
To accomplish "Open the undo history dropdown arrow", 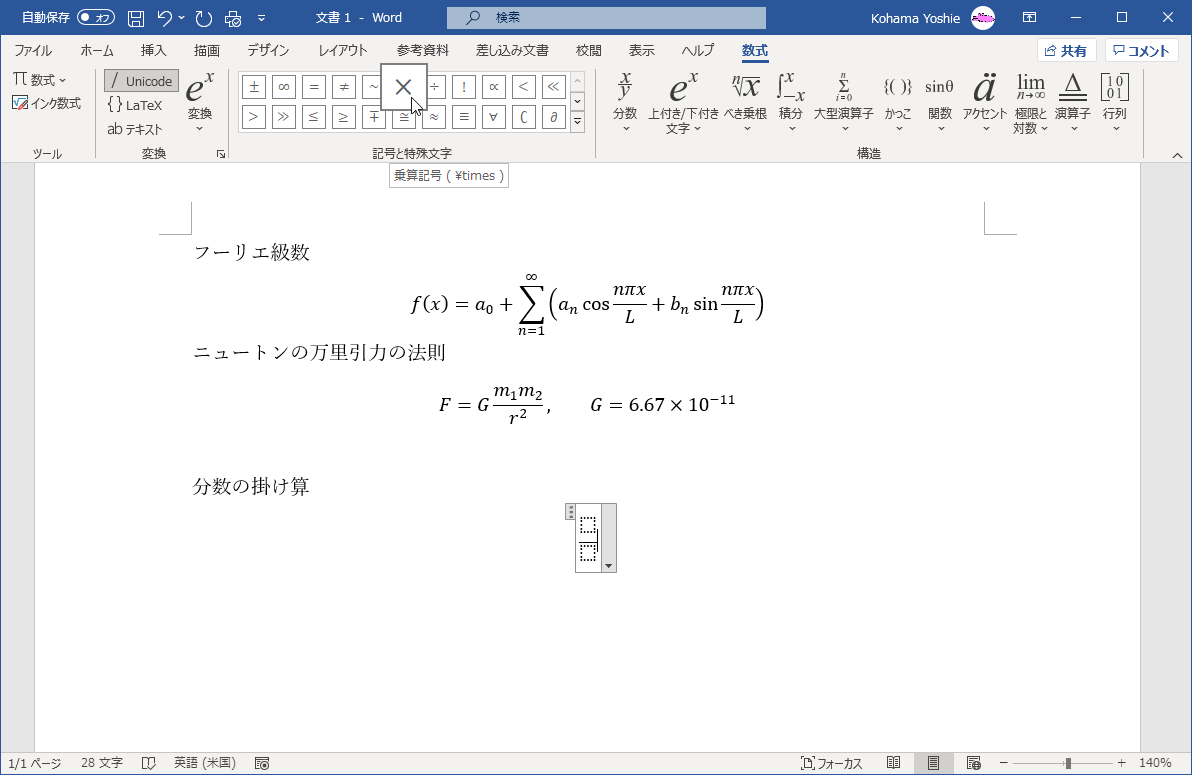I will click(x=182, y=17).
